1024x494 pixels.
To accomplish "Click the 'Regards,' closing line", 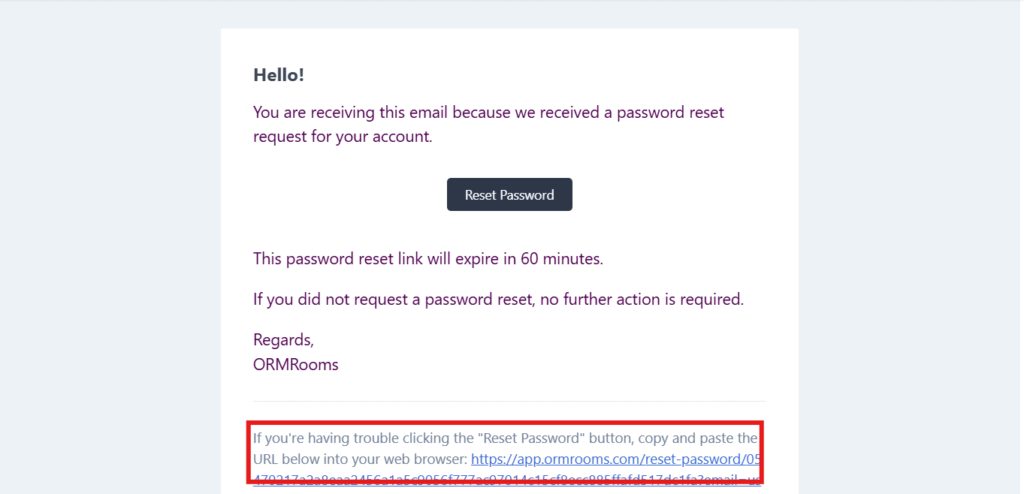I will click(283, 340).
